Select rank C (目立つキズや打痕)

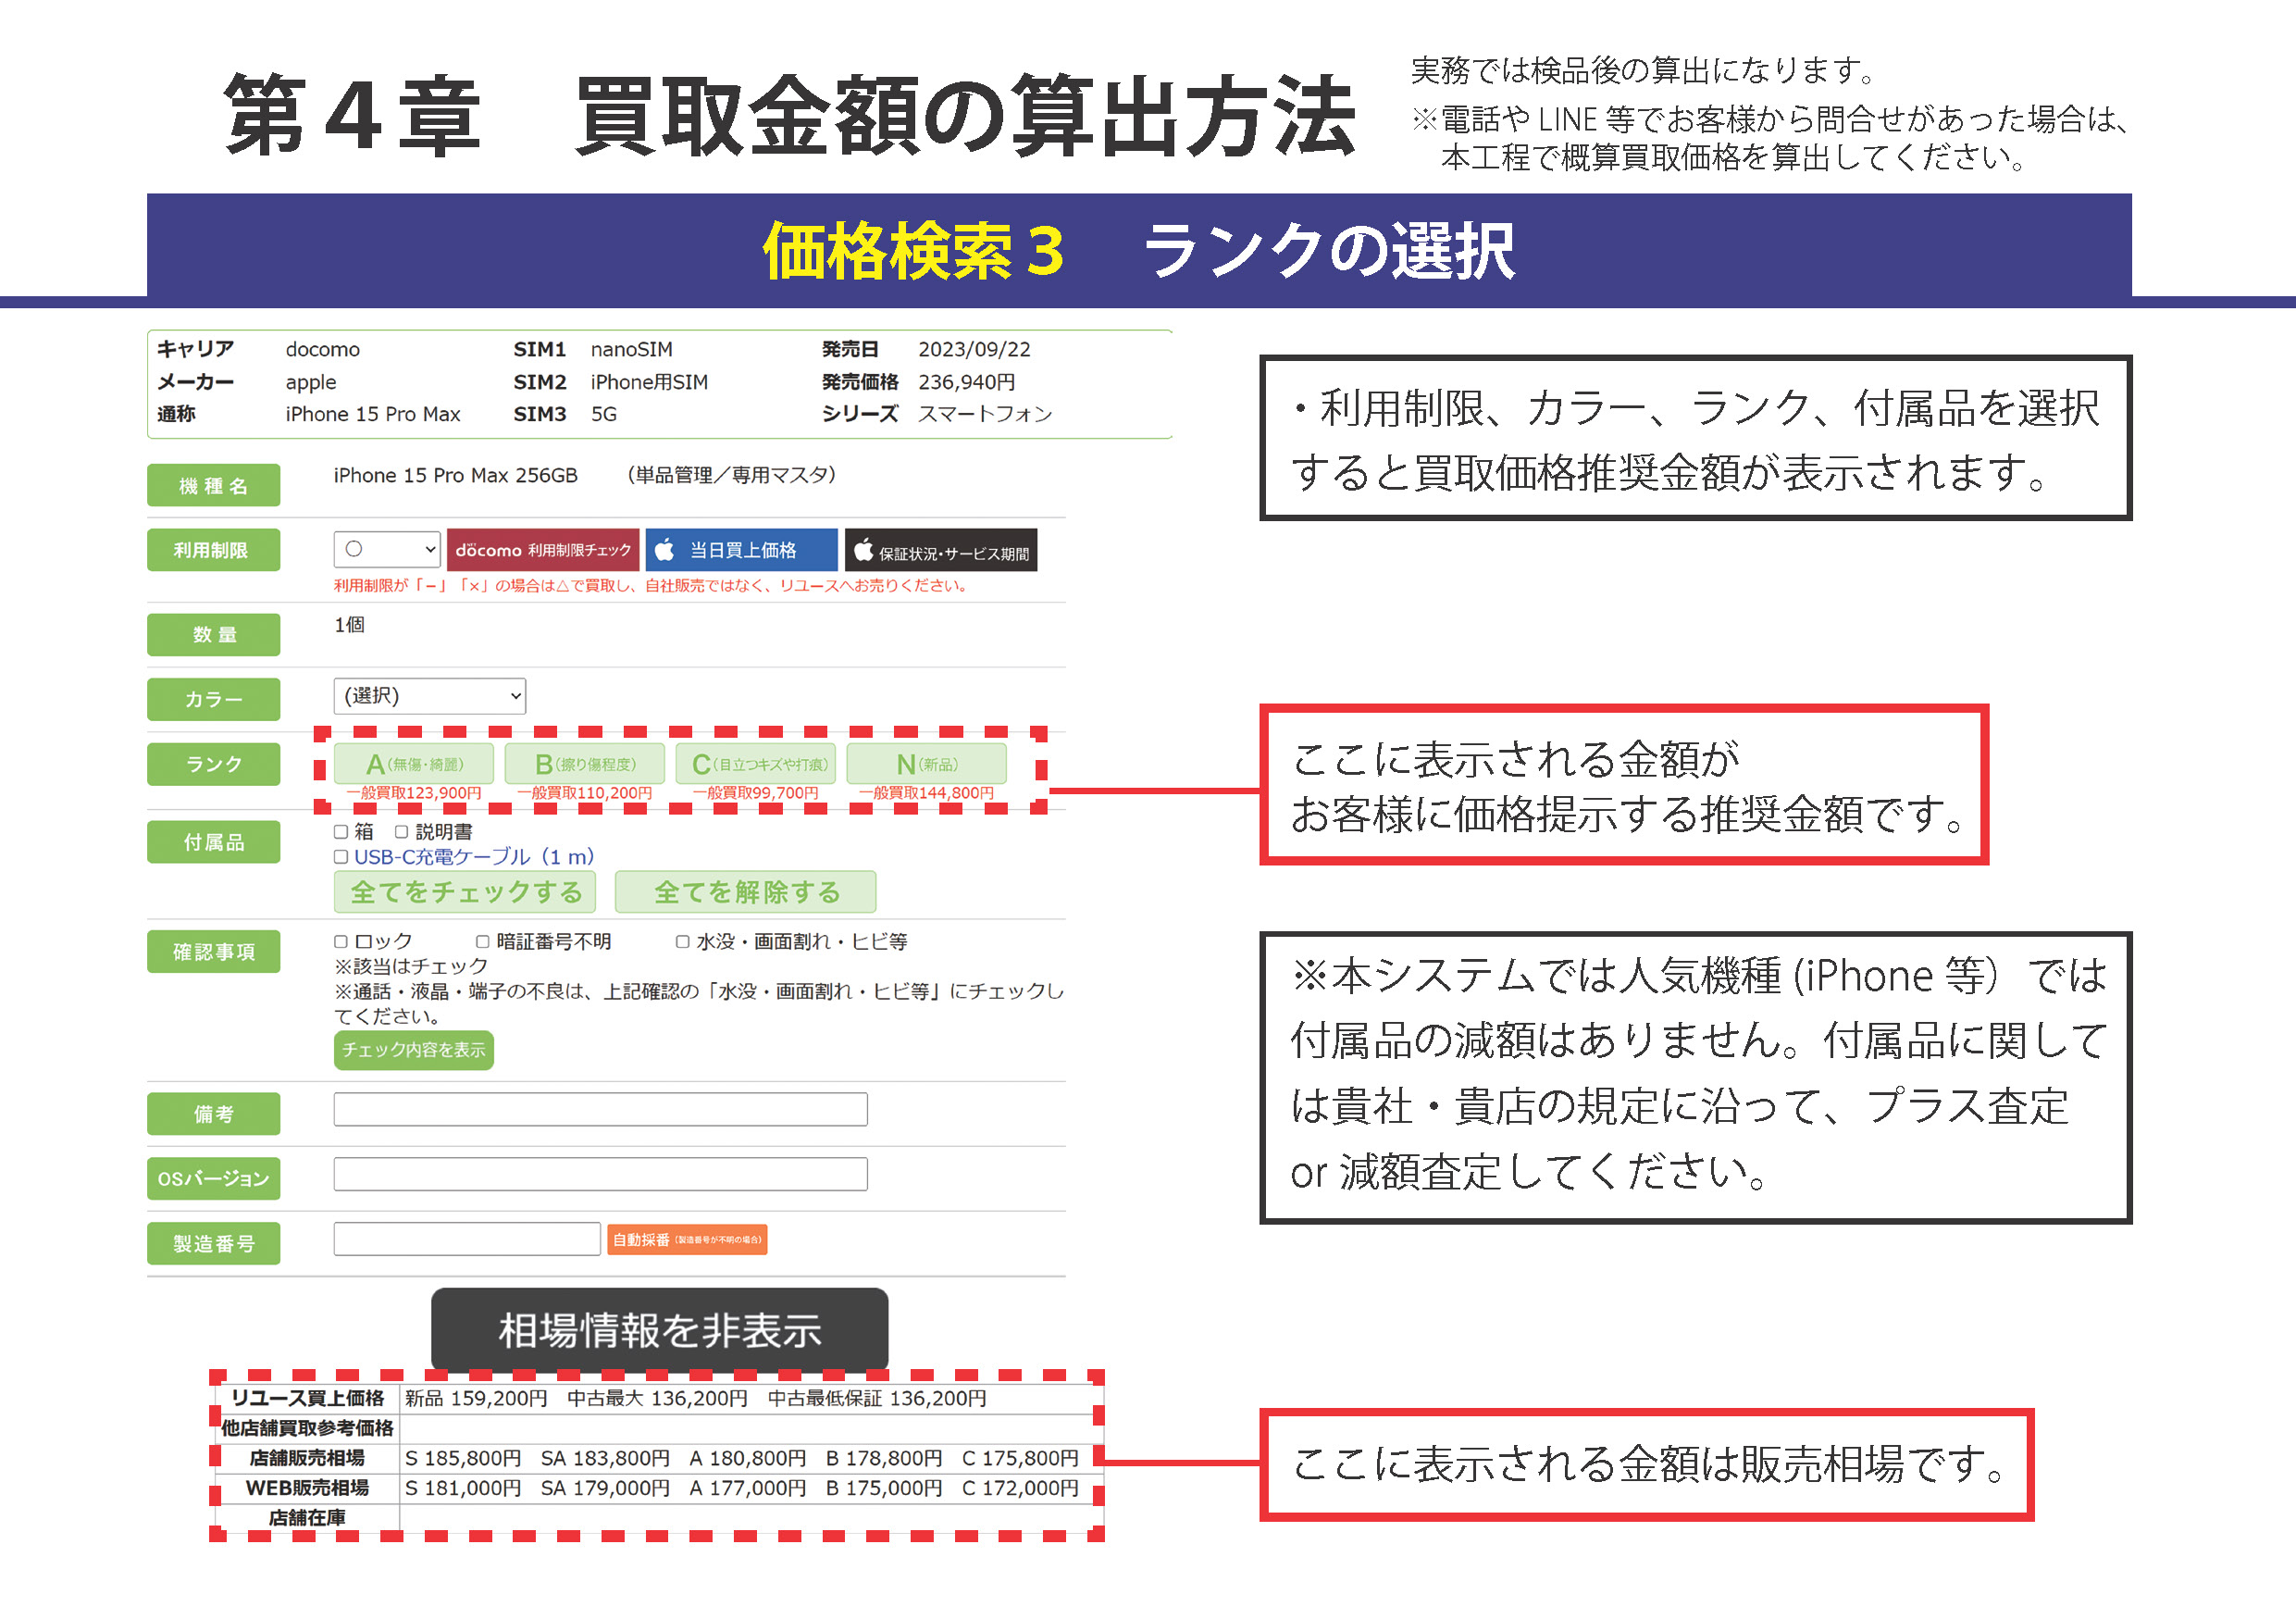[755, 764]
